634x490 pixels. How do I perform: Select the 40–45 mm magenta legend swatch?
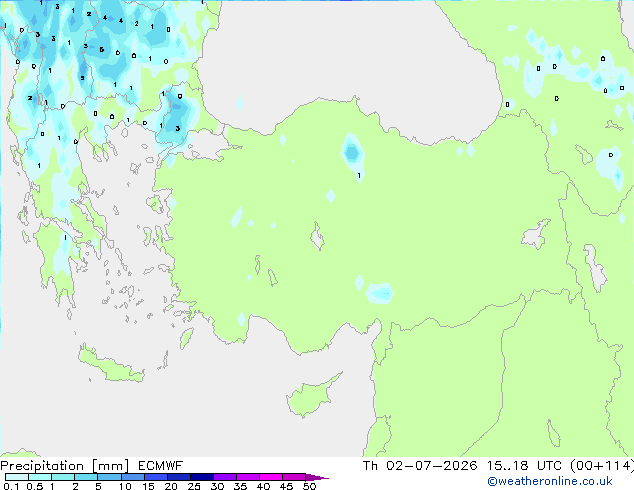tap(271, 477)
